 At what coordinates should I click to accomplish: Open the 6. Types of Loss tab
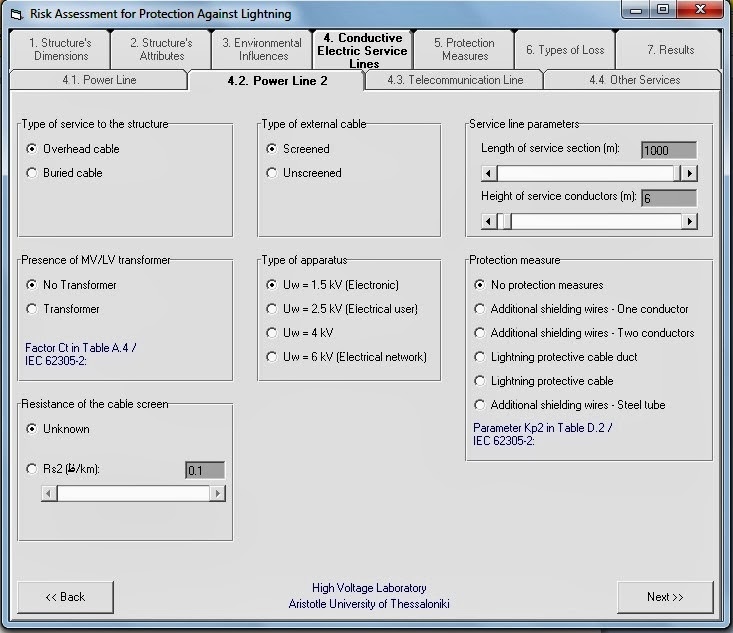tap(565, 50)
